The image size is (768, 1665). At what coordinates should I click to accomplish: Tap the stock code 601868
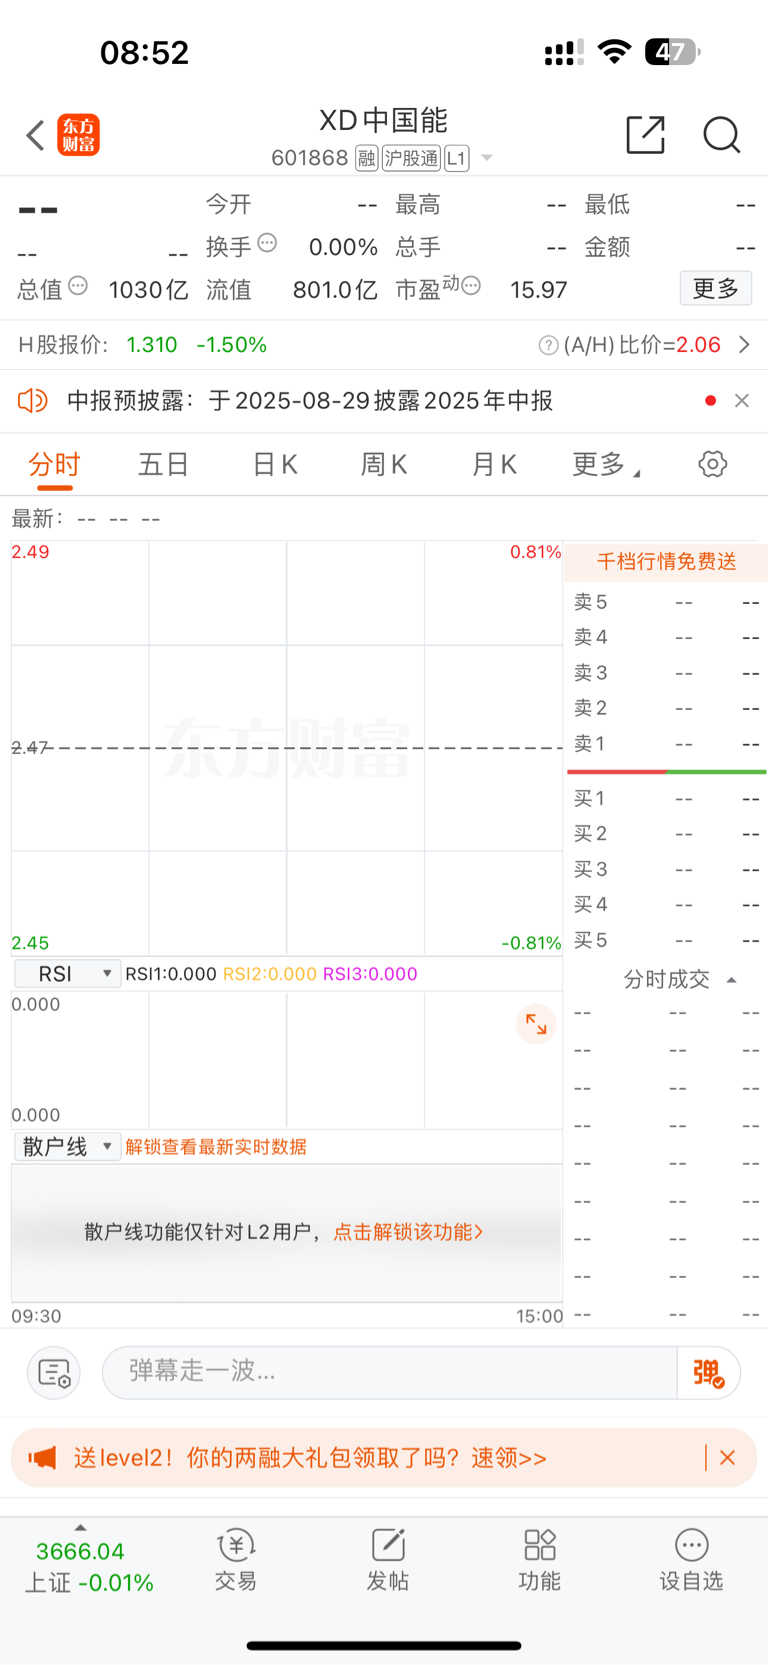point(310,158)
